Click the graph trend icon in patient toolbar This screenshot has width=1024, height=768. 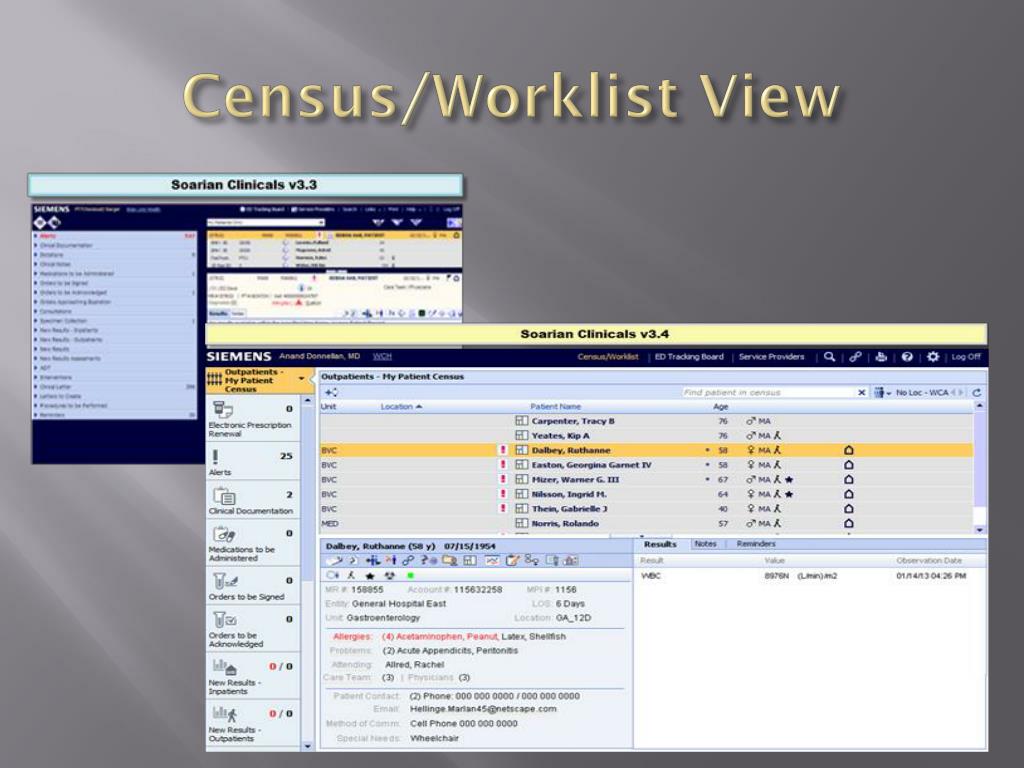492,560
